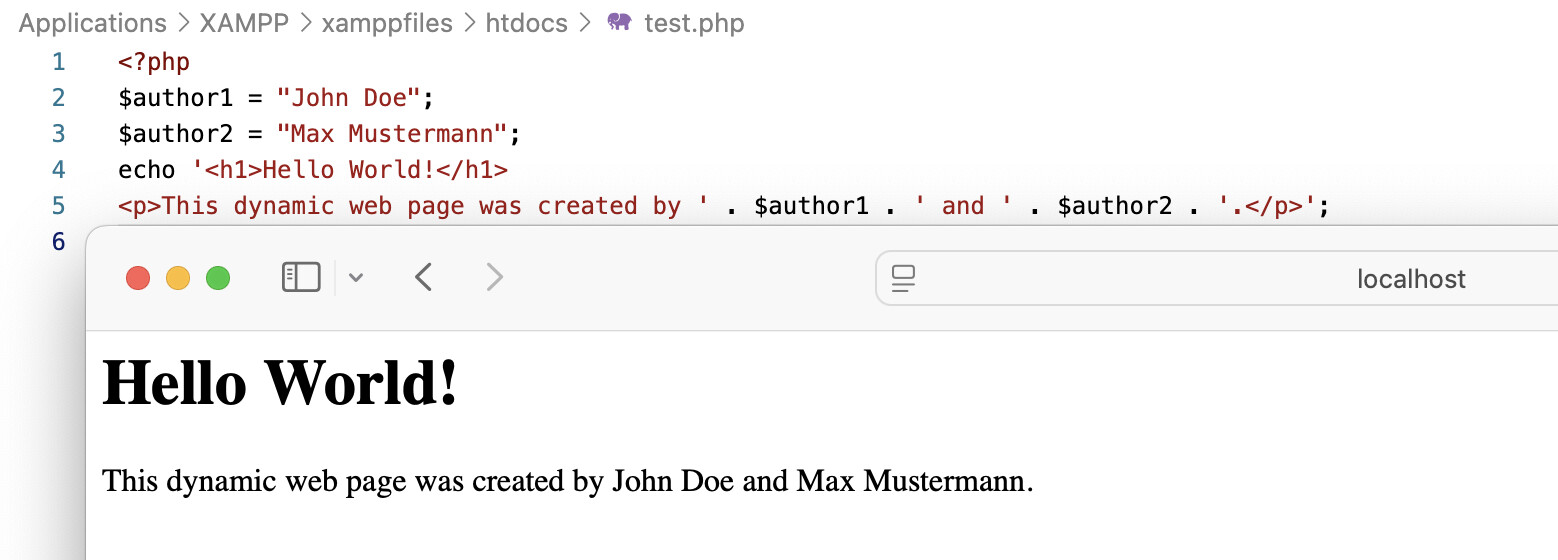This screenshot has height=560, width=1558.
Task: Open the XAMPP breadcrumb segment
Action: [x=244, y=23]
